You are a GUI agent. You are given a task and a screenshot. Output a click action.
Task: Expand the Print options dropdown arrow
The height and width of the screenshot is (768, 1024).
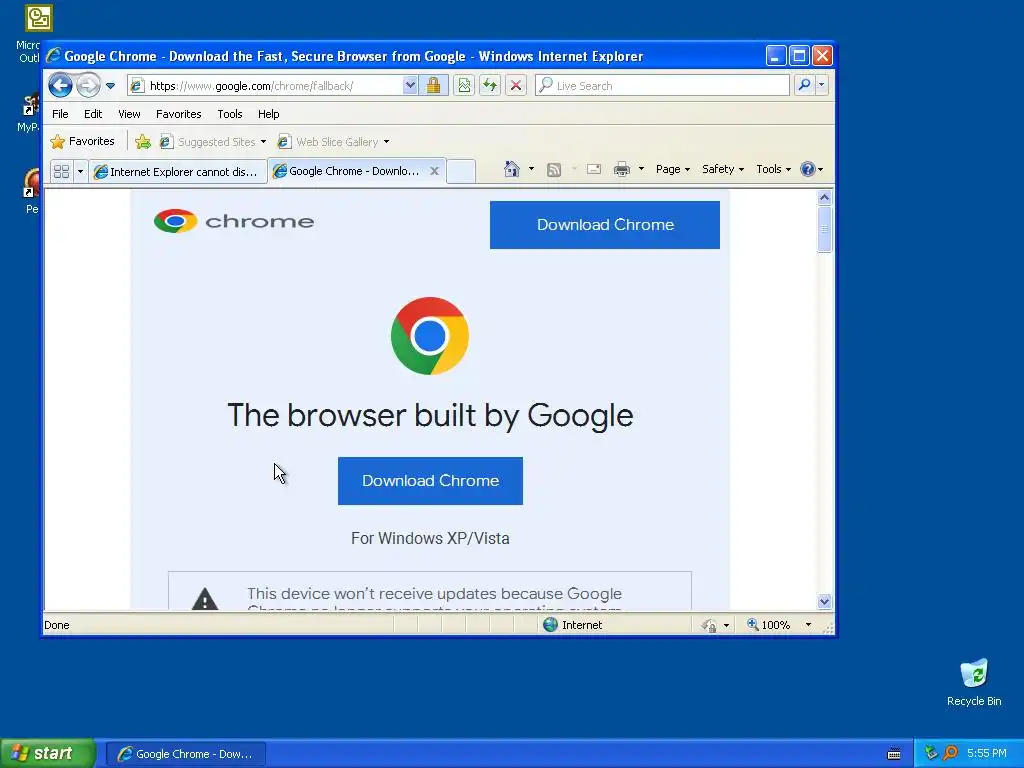pos(641,169)
